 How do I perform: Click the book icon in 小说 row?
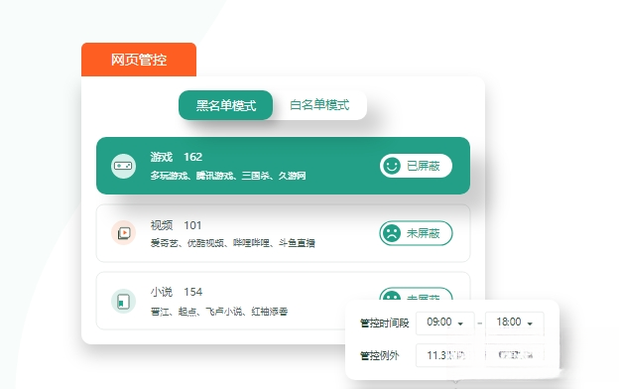coord(124,301)
